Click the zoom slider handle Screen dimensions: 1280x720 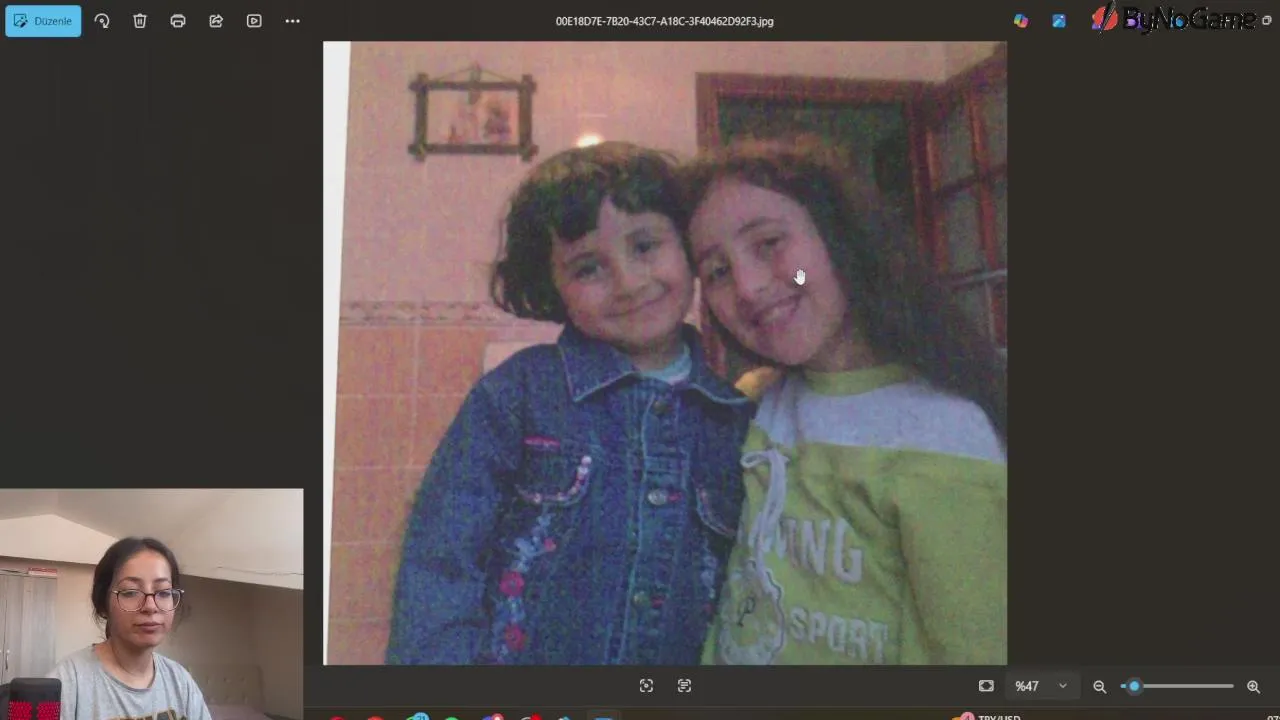[x=1134, y=686]
